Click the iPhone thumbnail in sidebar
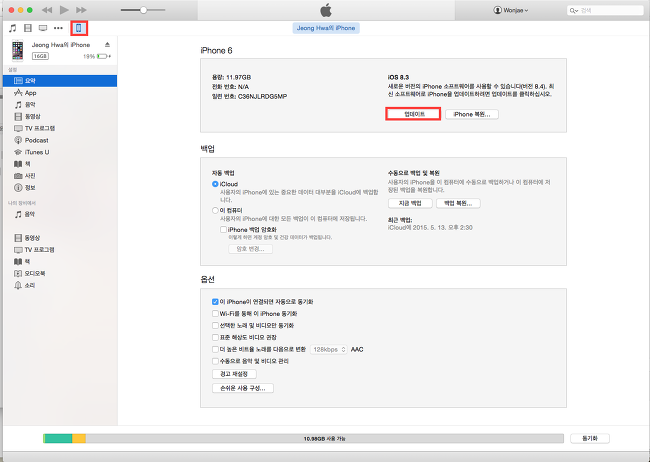Image resolution: width=650 pixels, height=462 pixels. pyautogui.click(x=17, y=50)
